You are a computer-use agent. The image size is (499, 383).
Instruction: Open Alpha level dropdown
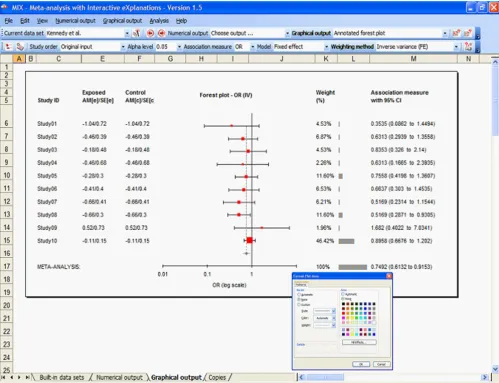[x=179, y=47]
